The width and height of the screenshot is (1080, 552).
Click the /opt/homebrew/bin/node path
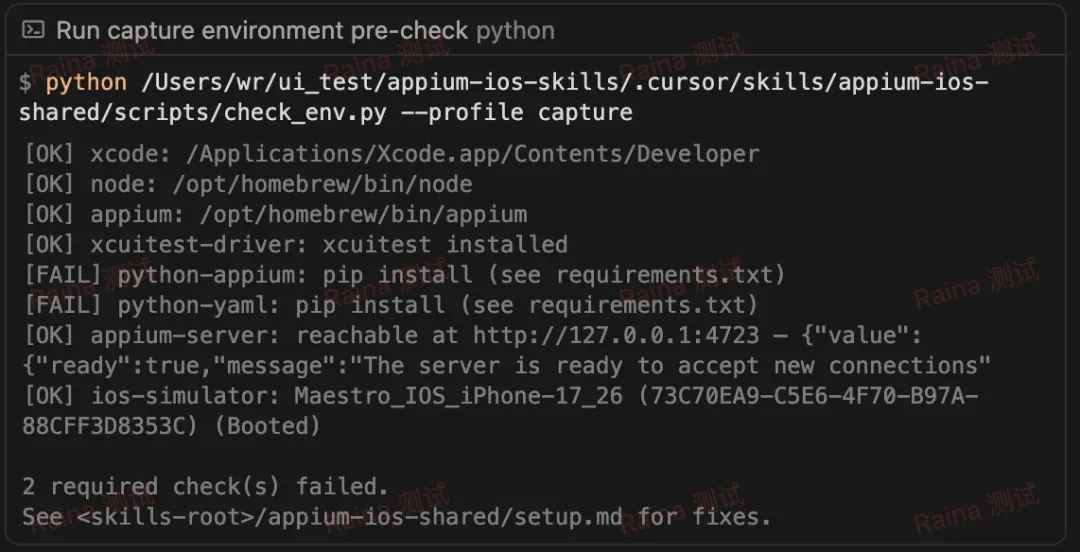coord(322,185)
